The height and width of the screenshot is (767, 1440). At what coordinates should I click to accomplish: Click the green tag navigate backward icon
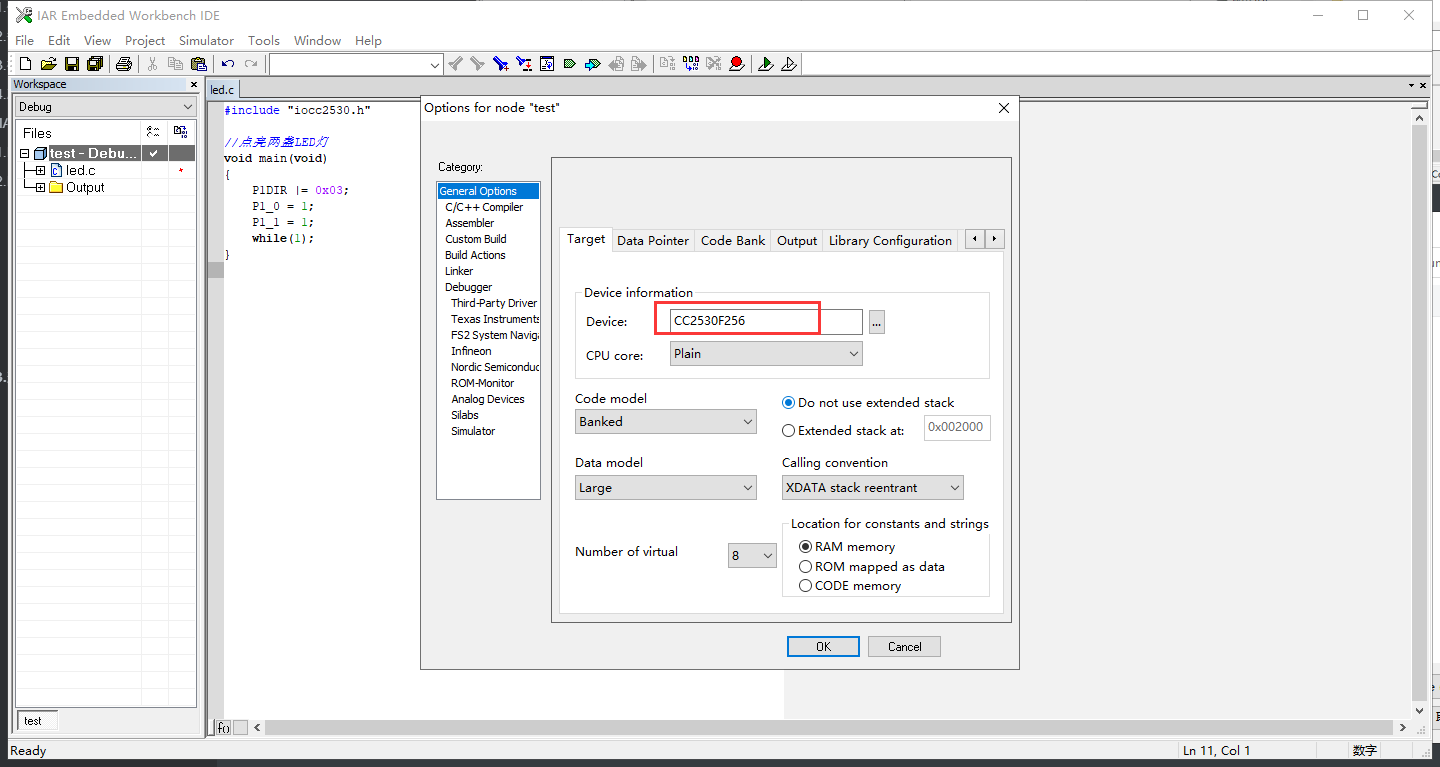[x=569, y=64]
